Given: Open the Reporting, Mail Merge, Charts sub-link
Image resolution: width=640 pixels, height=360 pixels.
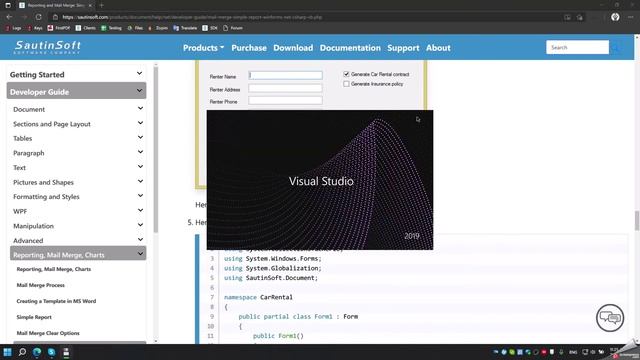Looking at the screenshot, I should 54,269.
